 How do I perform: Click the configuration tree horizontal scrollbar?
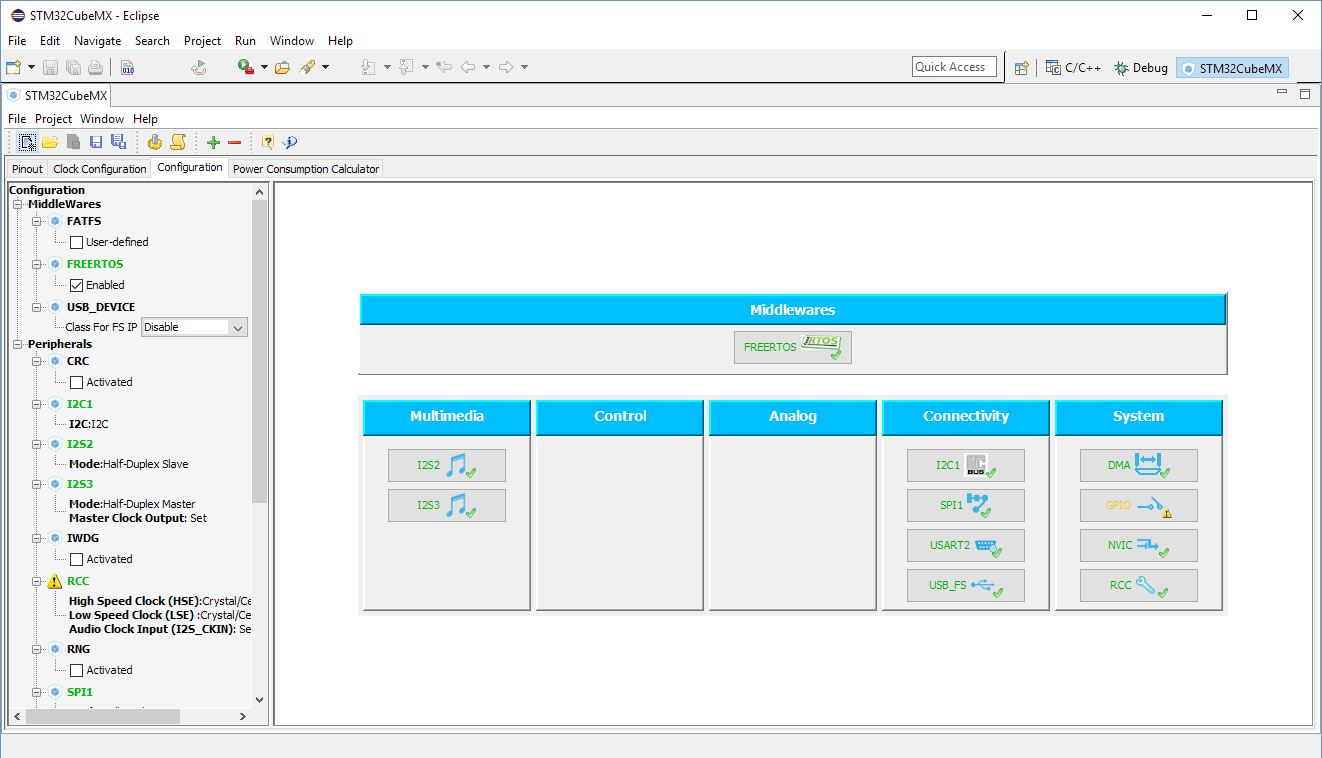click(103, 716)
